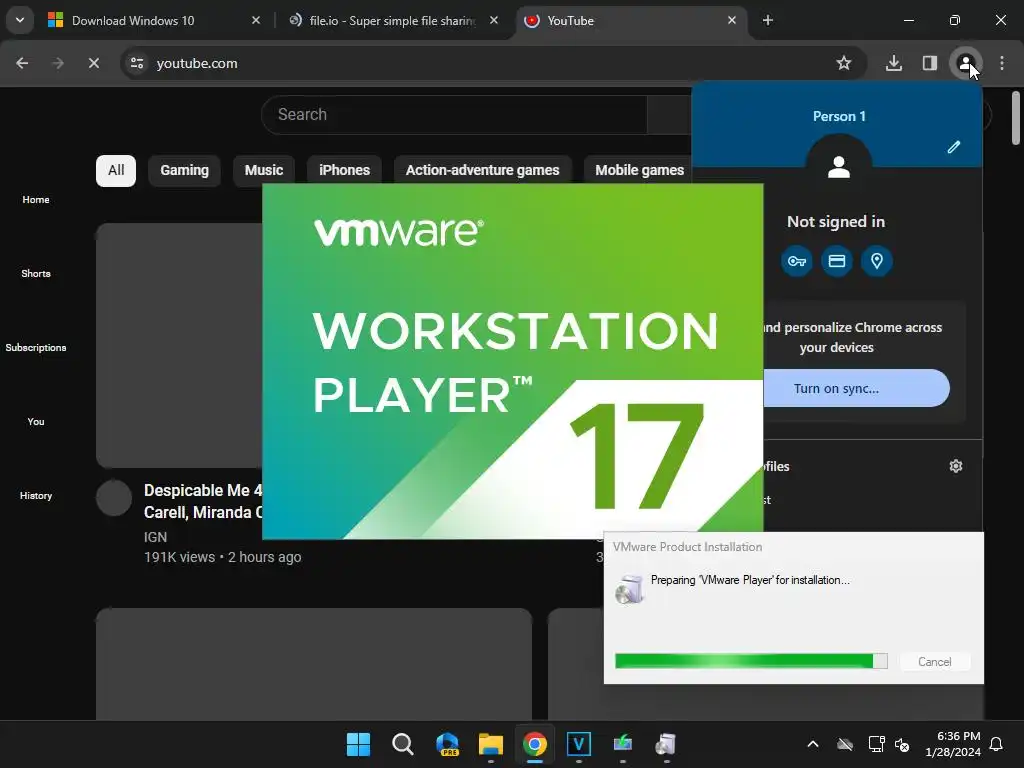Switch to file.io tab
1024x768 pixels.
394,20
